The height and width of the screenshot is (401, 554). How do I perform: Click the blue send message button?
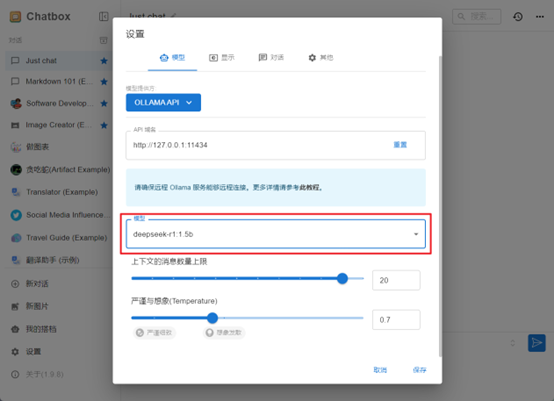537,343
